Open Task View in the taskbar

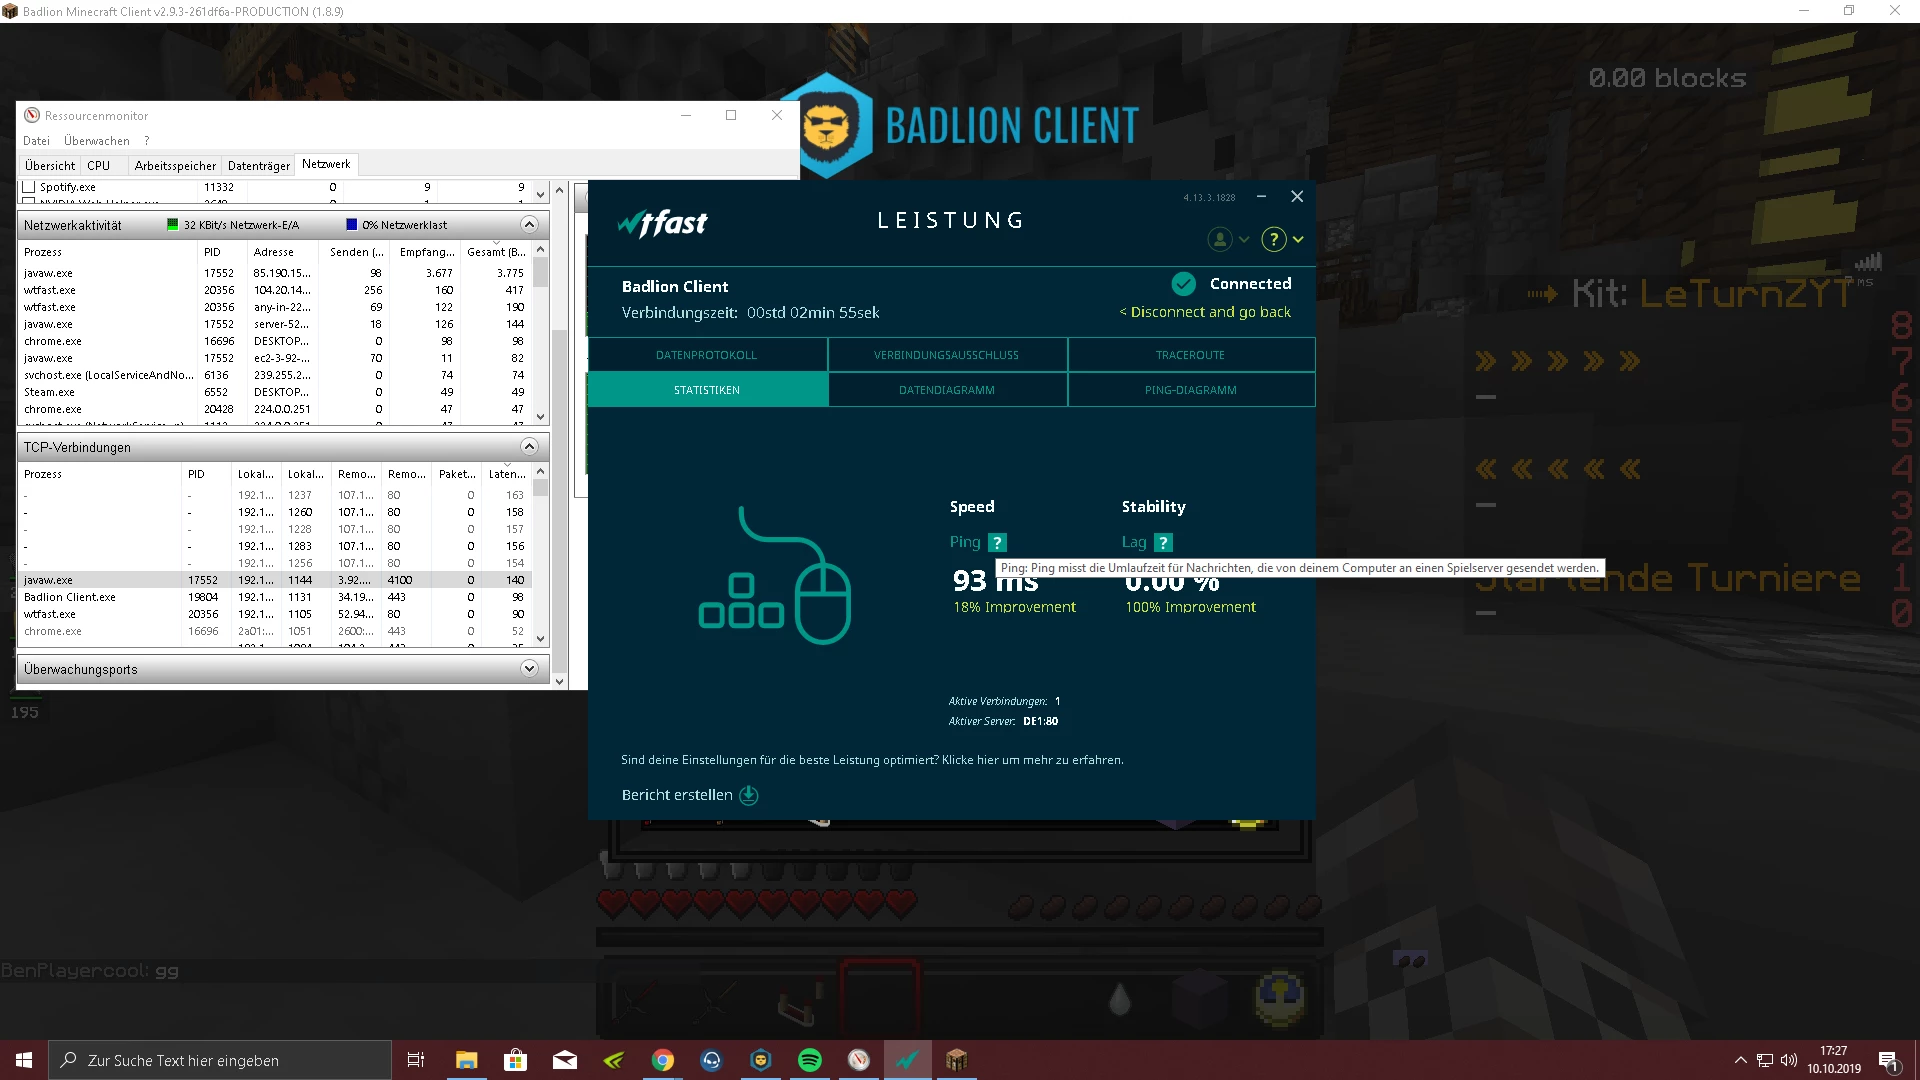pyautogui.click(x=416, y=1060)
